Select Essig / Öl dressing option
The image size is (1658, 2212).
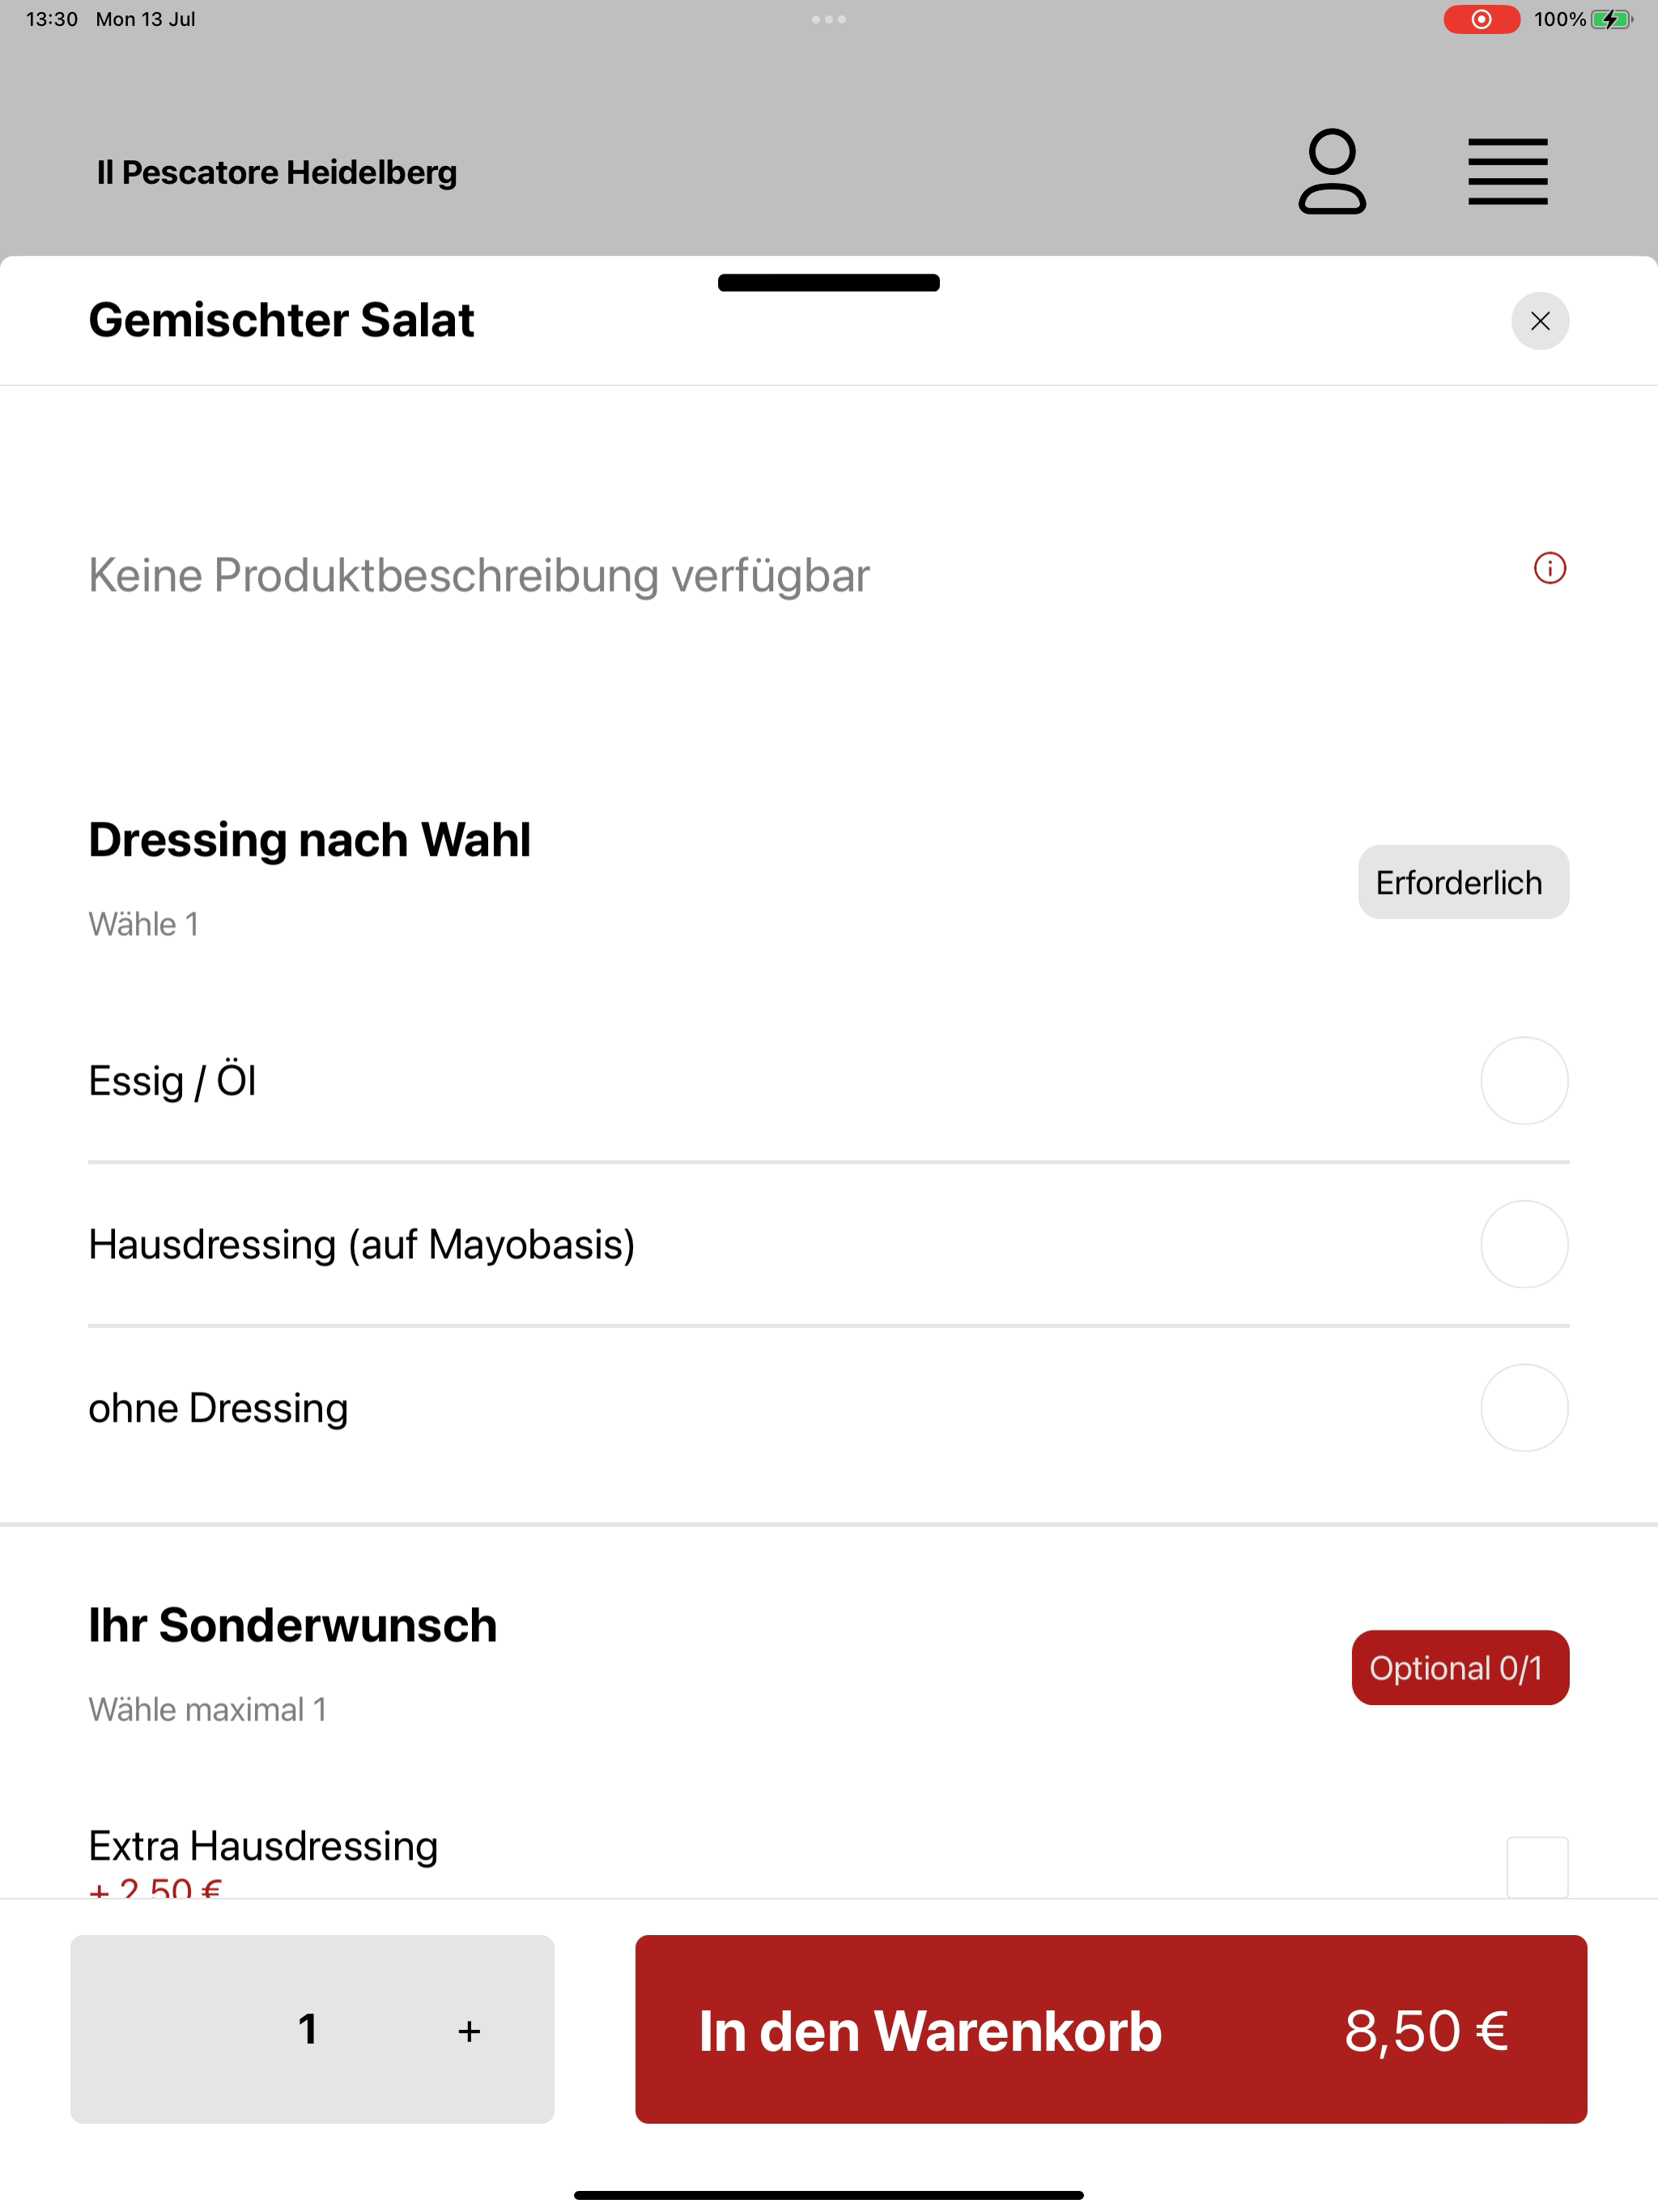(1524, 1081)
